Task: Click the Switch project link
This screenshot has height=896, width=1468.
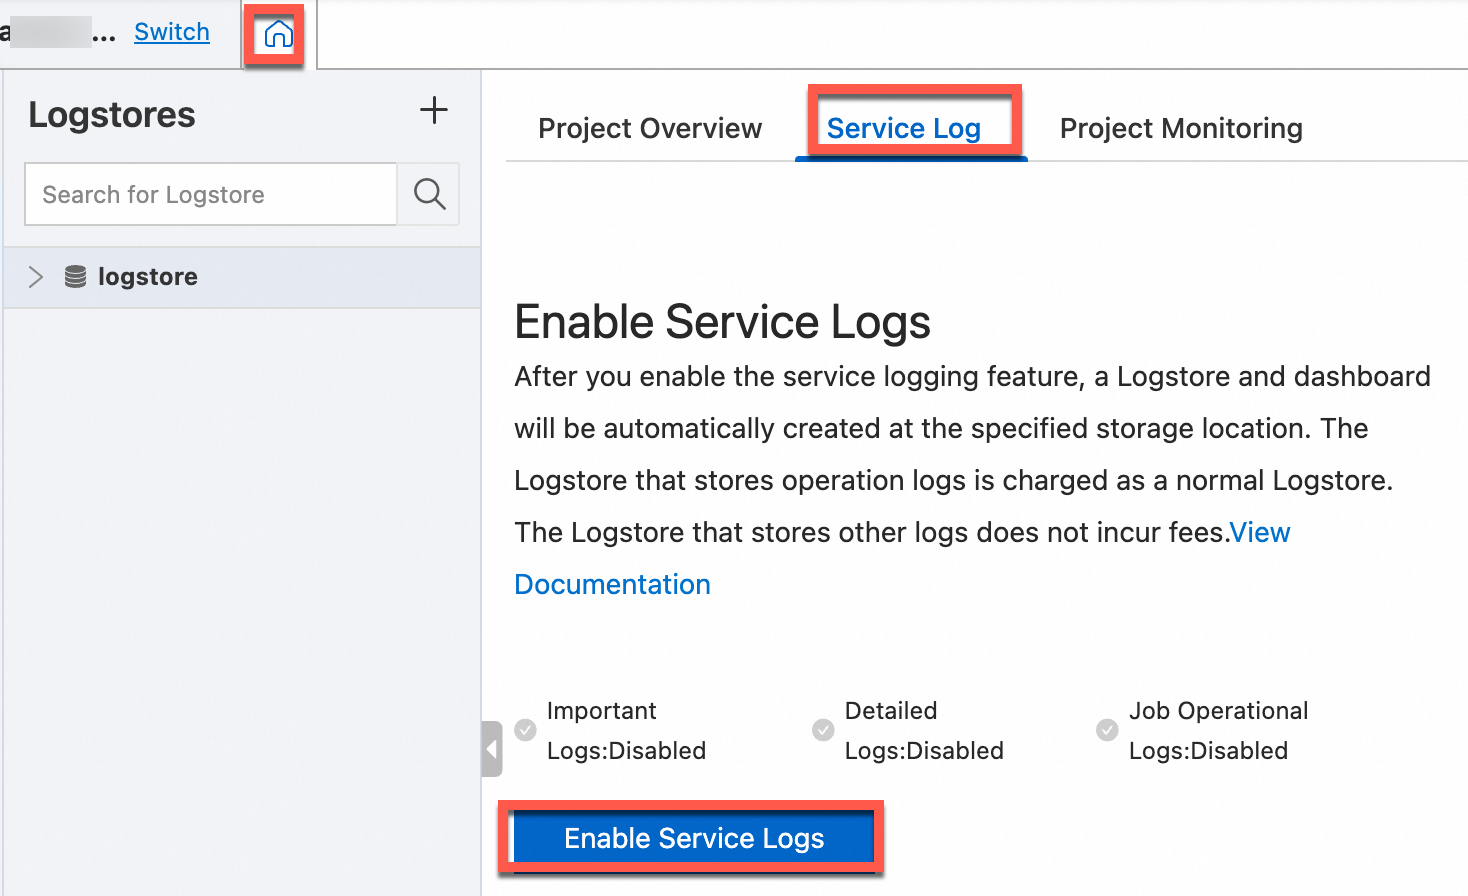Action: point(172,32)
